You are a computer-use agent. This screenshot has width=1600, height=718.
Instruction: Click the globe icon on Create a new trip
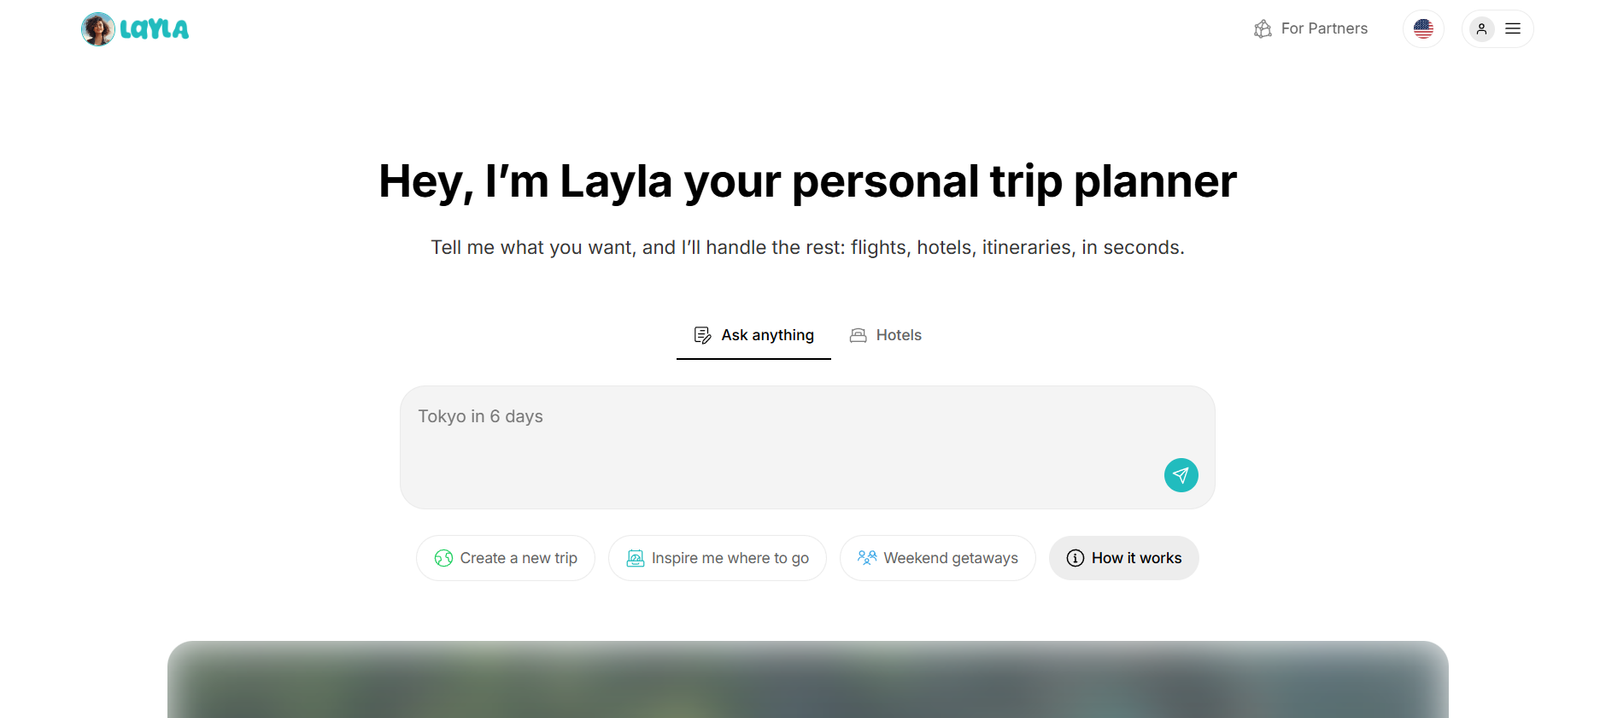pyautogui.click(x=444, y=558)
